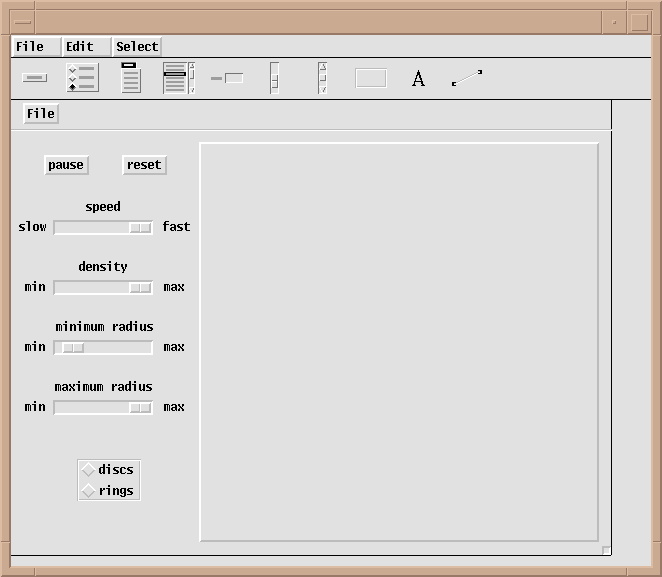The image size is (662, 577).
Task: Open the Select menu
Action: coord(137,46)
